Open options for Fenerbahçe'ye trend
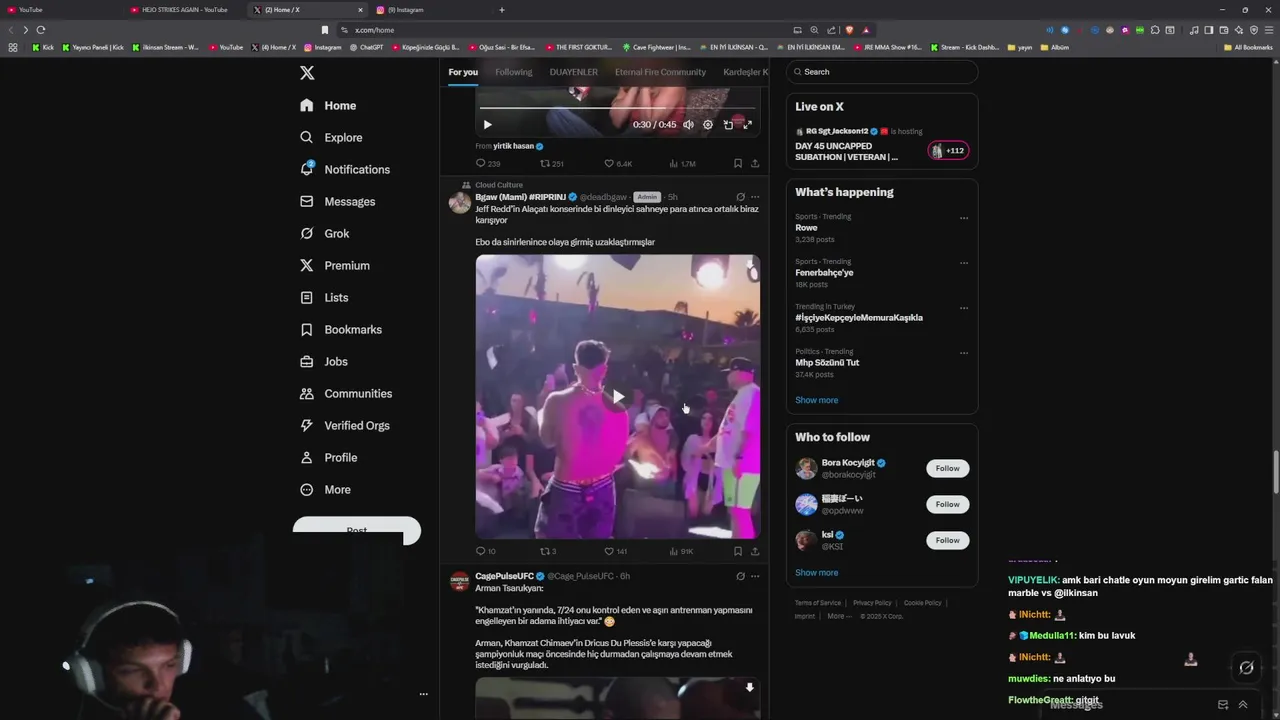Screen dimensions: 1280x720 point(964,263)
